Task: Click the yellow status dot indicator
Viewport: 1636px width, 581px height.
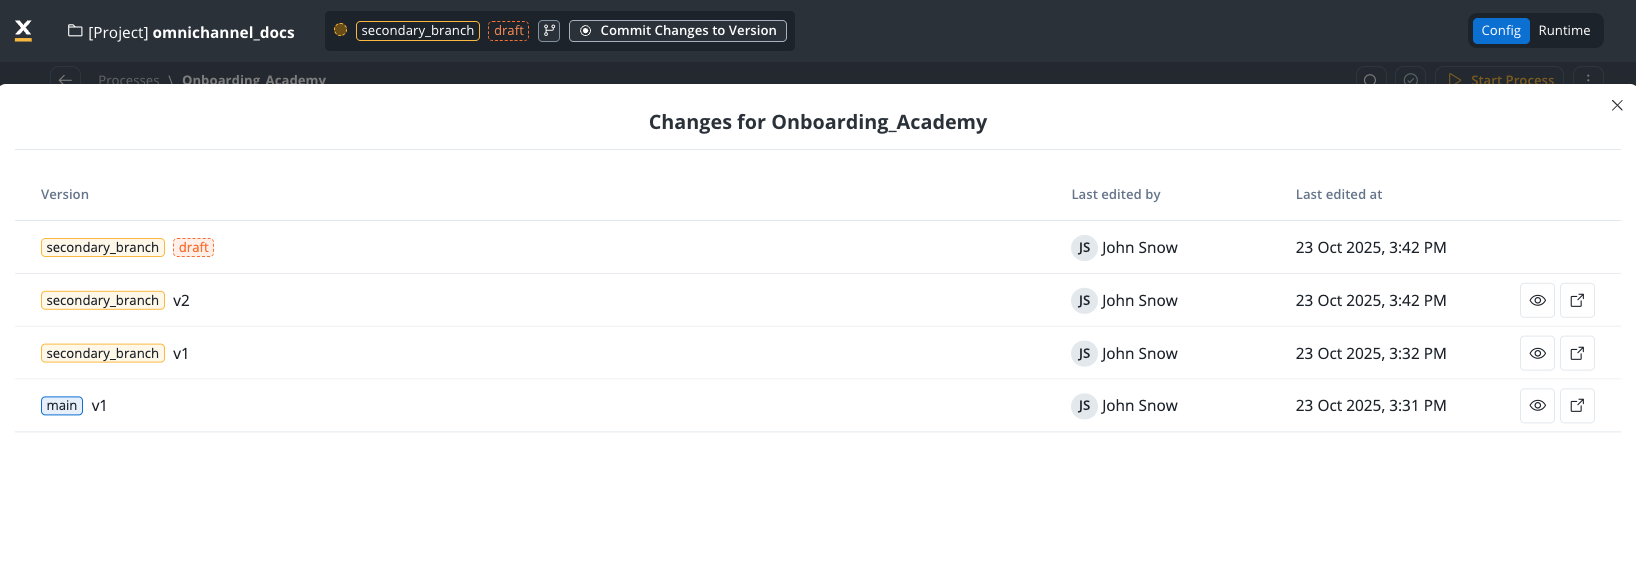Action: coord(340,30)
